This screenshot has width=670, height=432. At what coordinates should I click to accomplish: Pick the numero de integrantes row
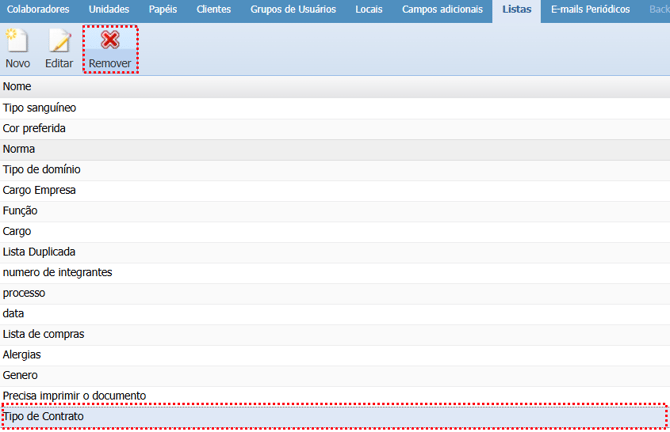pos(57,272)
